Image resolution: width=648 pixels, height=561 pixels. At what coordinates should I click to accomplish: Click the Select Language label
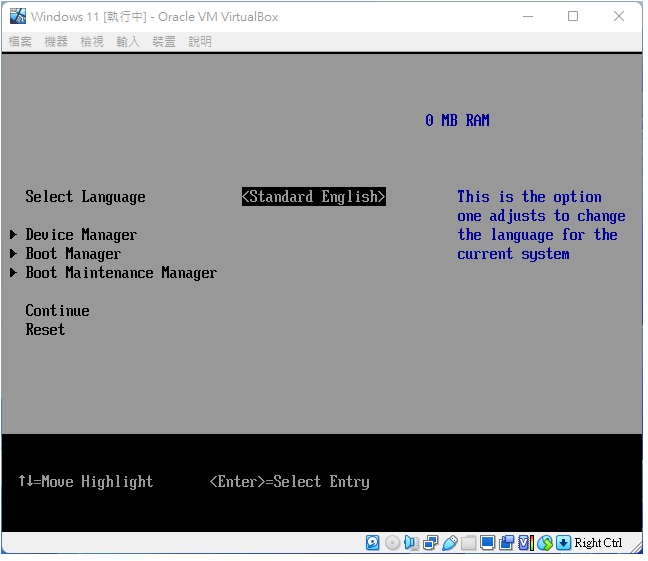tap(86, 198)
